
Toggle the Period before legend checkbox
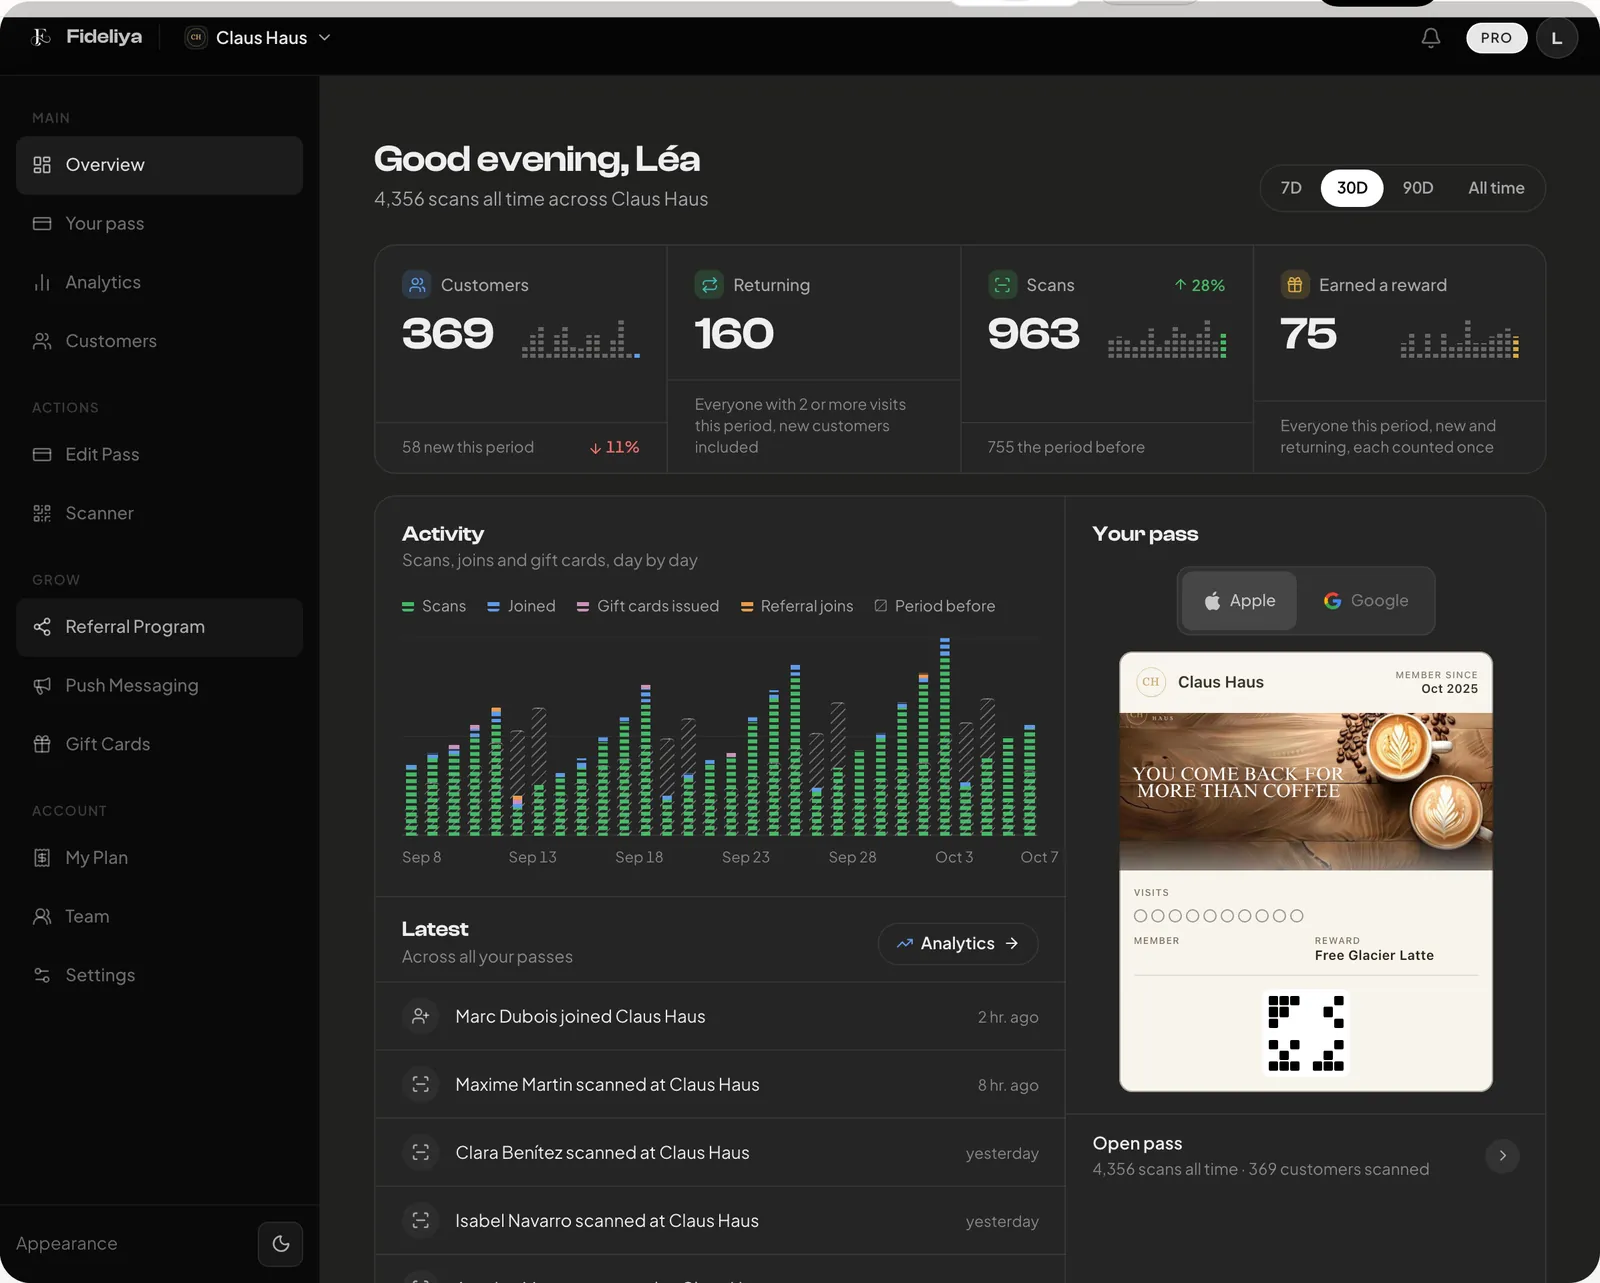881,607
